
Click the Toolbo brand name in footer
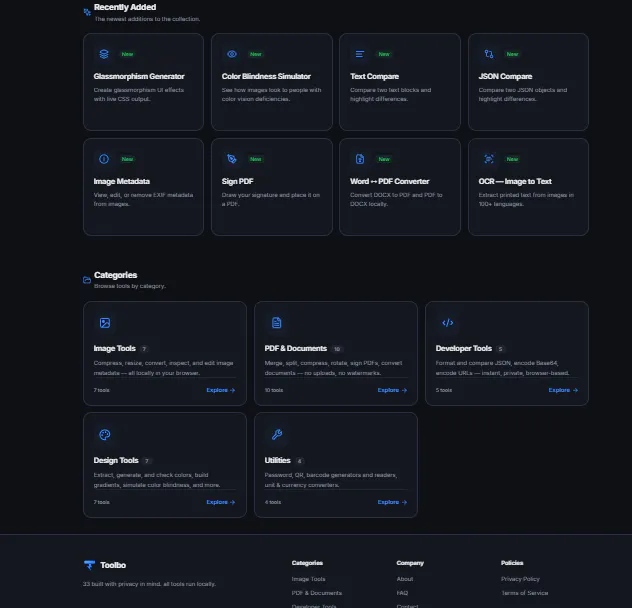[113, 565]
